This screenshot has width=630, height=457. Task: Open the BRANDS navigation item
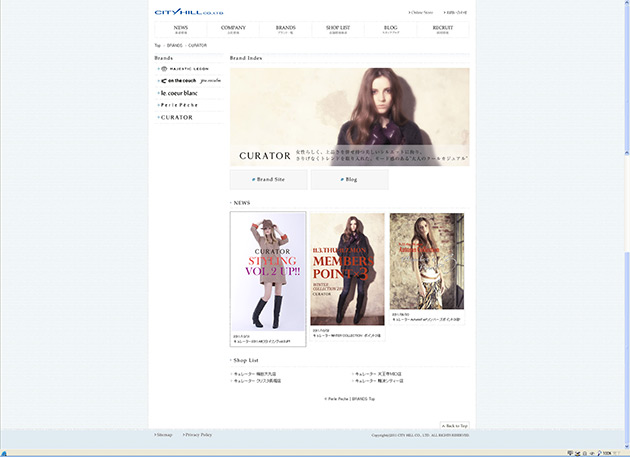(286, 29)
